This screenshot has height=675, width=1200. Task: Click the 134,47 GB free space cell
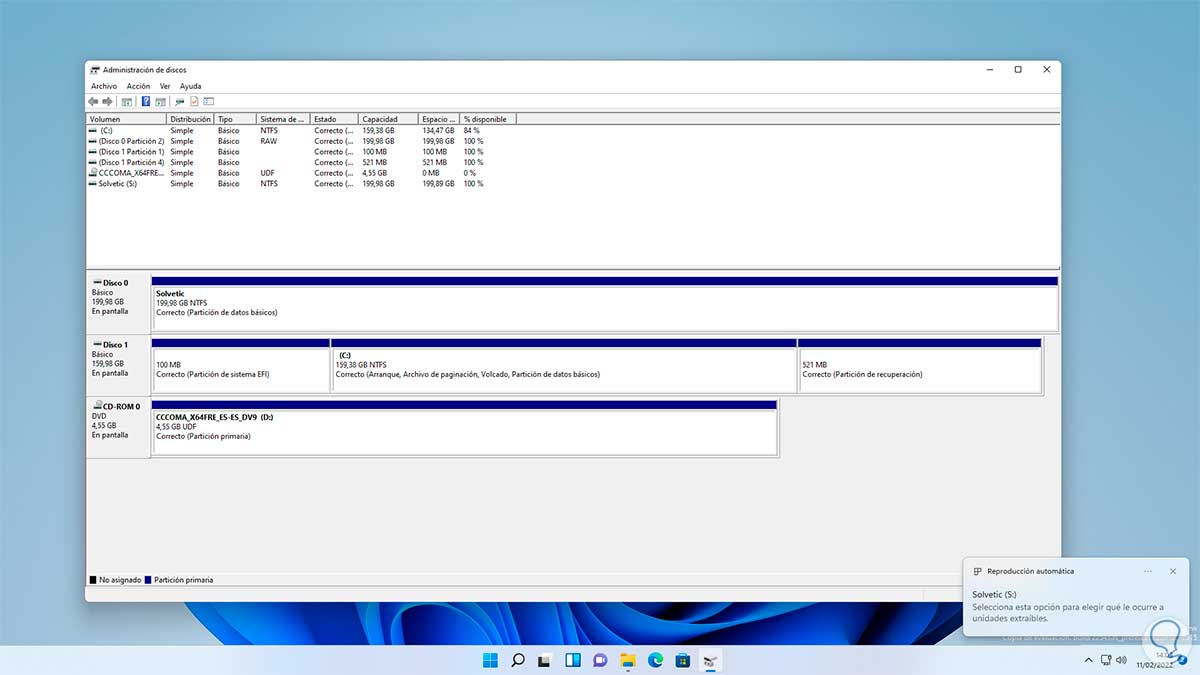click(x=438, y=130)
